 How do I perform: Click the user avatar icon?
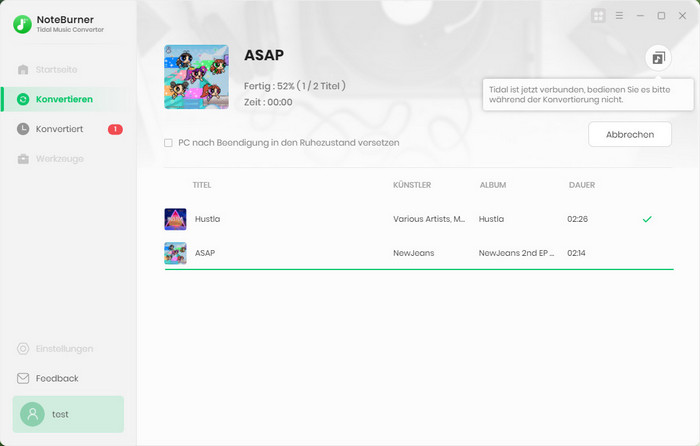pyautogui.click(x=32, y=414)
